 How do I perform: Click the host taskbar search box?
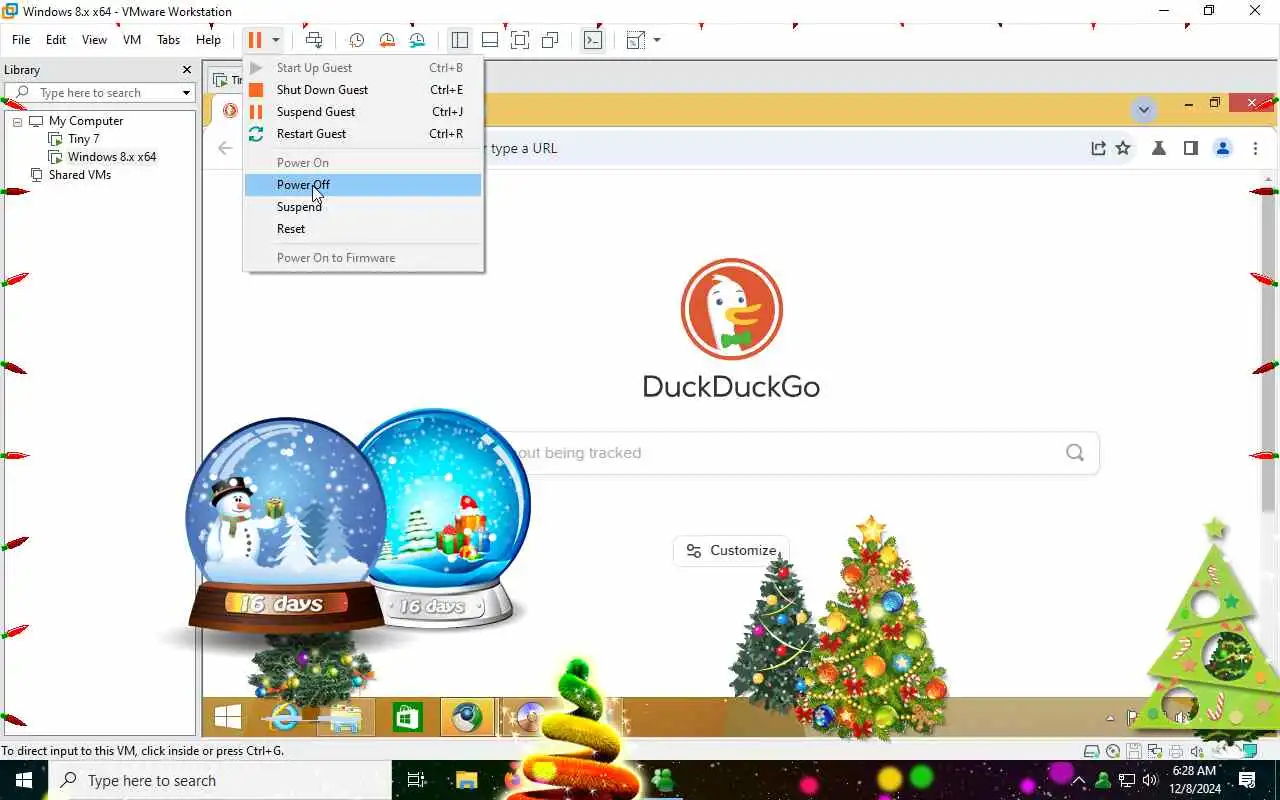[x=220, y=780]
